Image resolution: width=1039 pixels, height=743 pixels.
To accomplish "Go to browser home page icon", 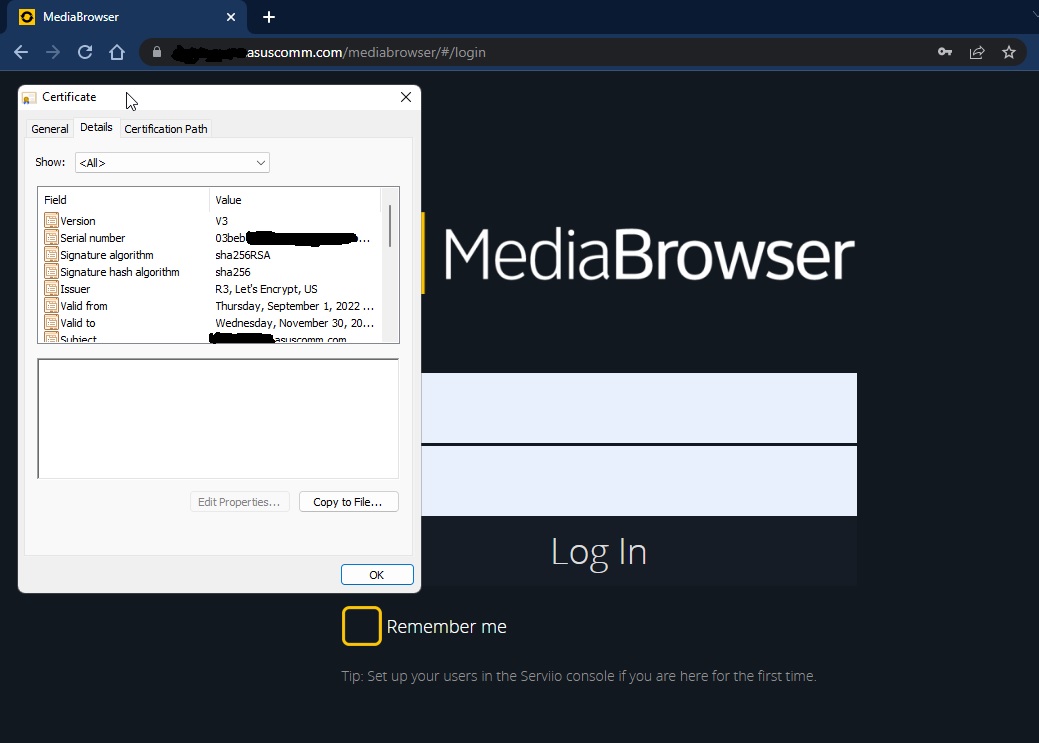I will (117, 52).
